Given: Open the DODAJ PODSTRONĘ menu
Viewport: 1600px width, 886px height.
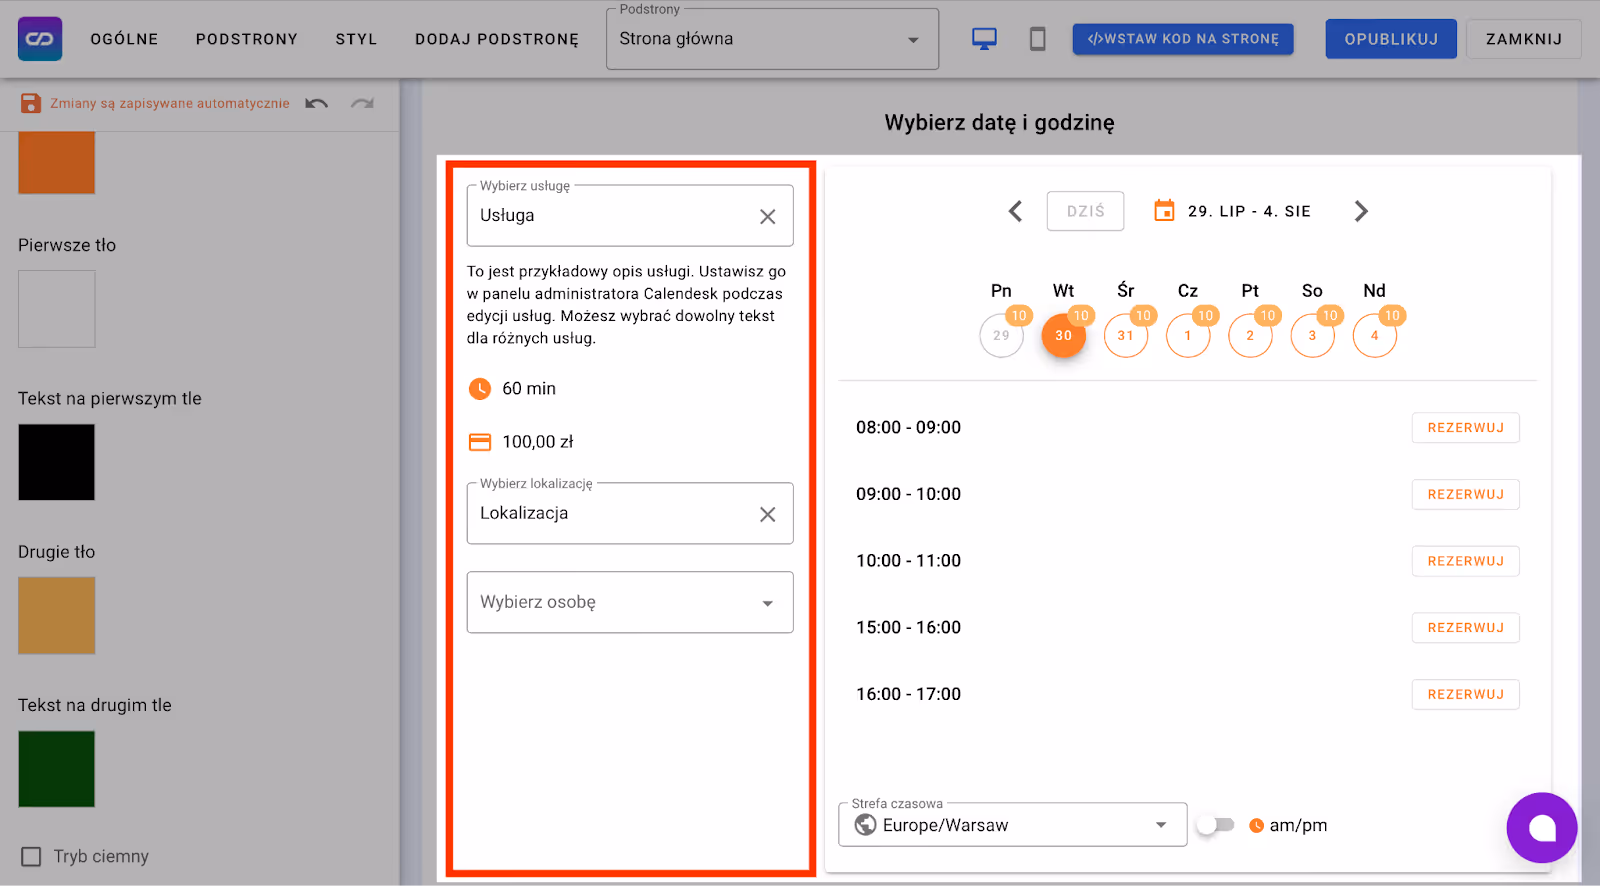Looking at the screenshot, I should pos(497,39).
